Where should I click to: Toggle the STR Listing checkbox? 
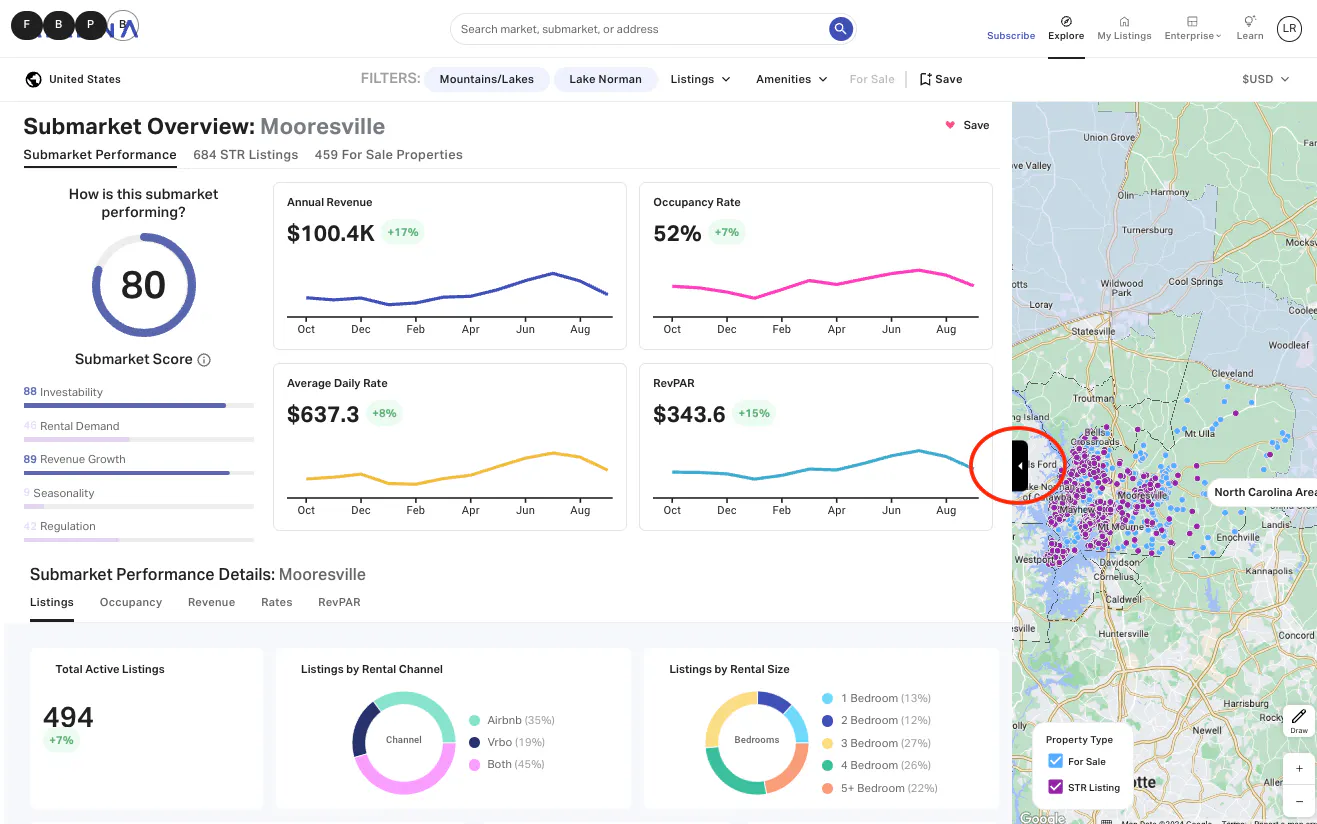(x=1055, y=787)
